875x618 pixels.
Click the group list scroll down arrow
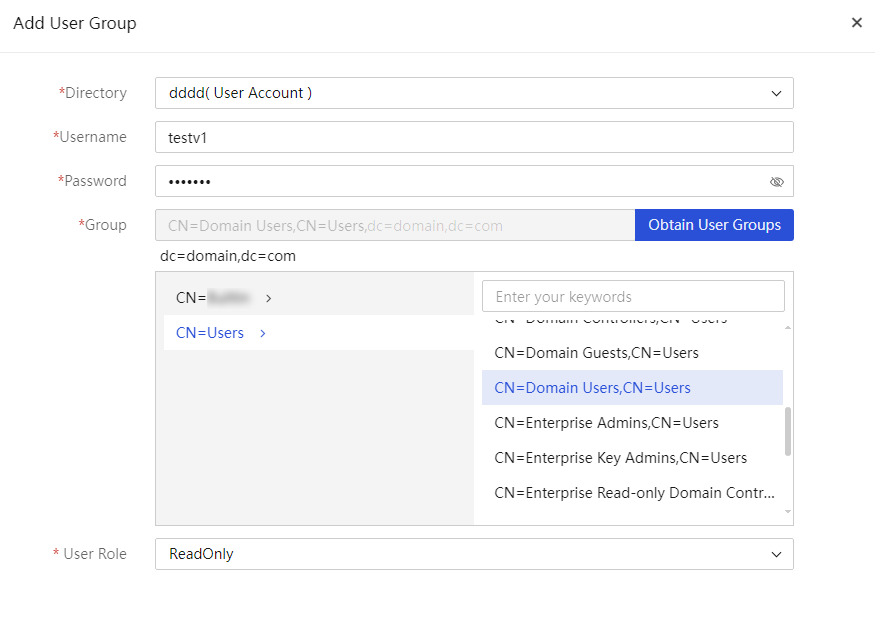click(788, 511)
